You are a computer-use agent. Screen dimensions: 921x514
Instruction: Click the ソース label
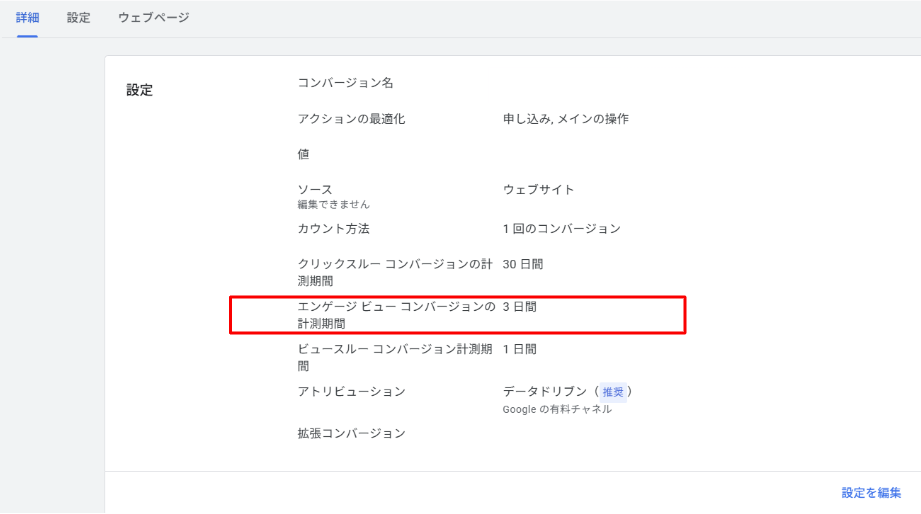tap(315, 189)
